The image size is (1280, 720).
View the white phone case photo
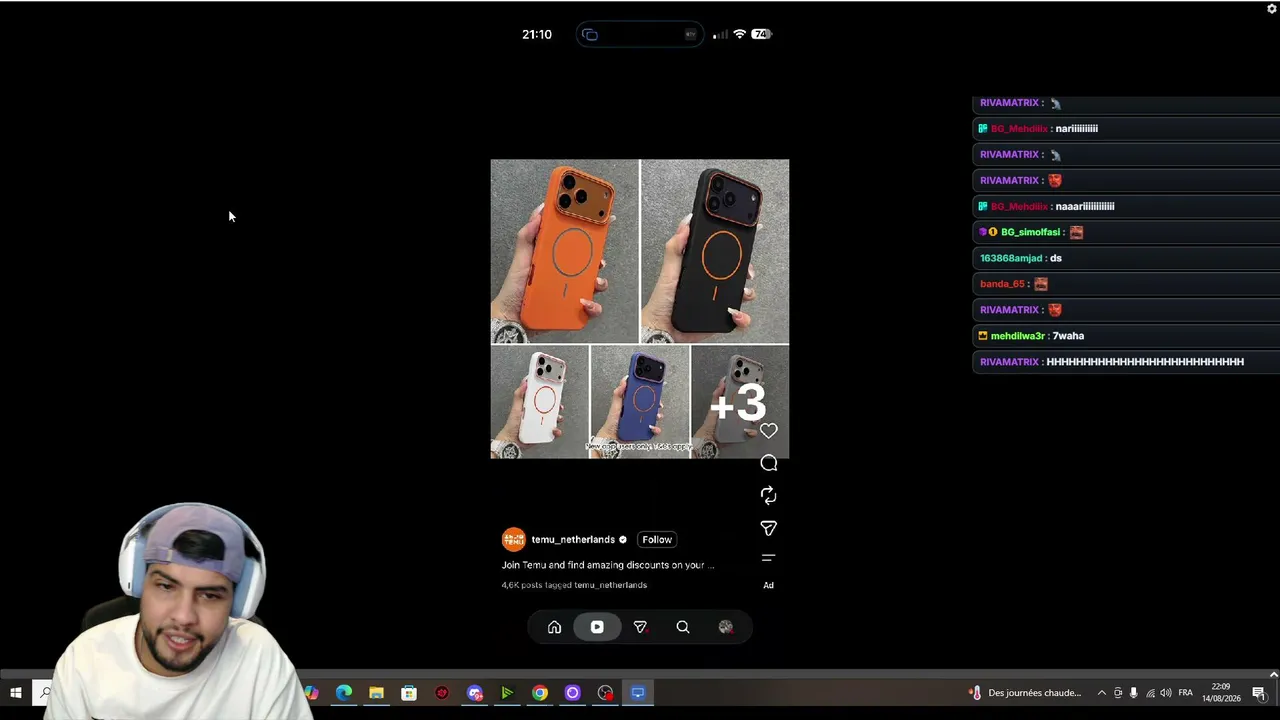(x=540, y=402)
